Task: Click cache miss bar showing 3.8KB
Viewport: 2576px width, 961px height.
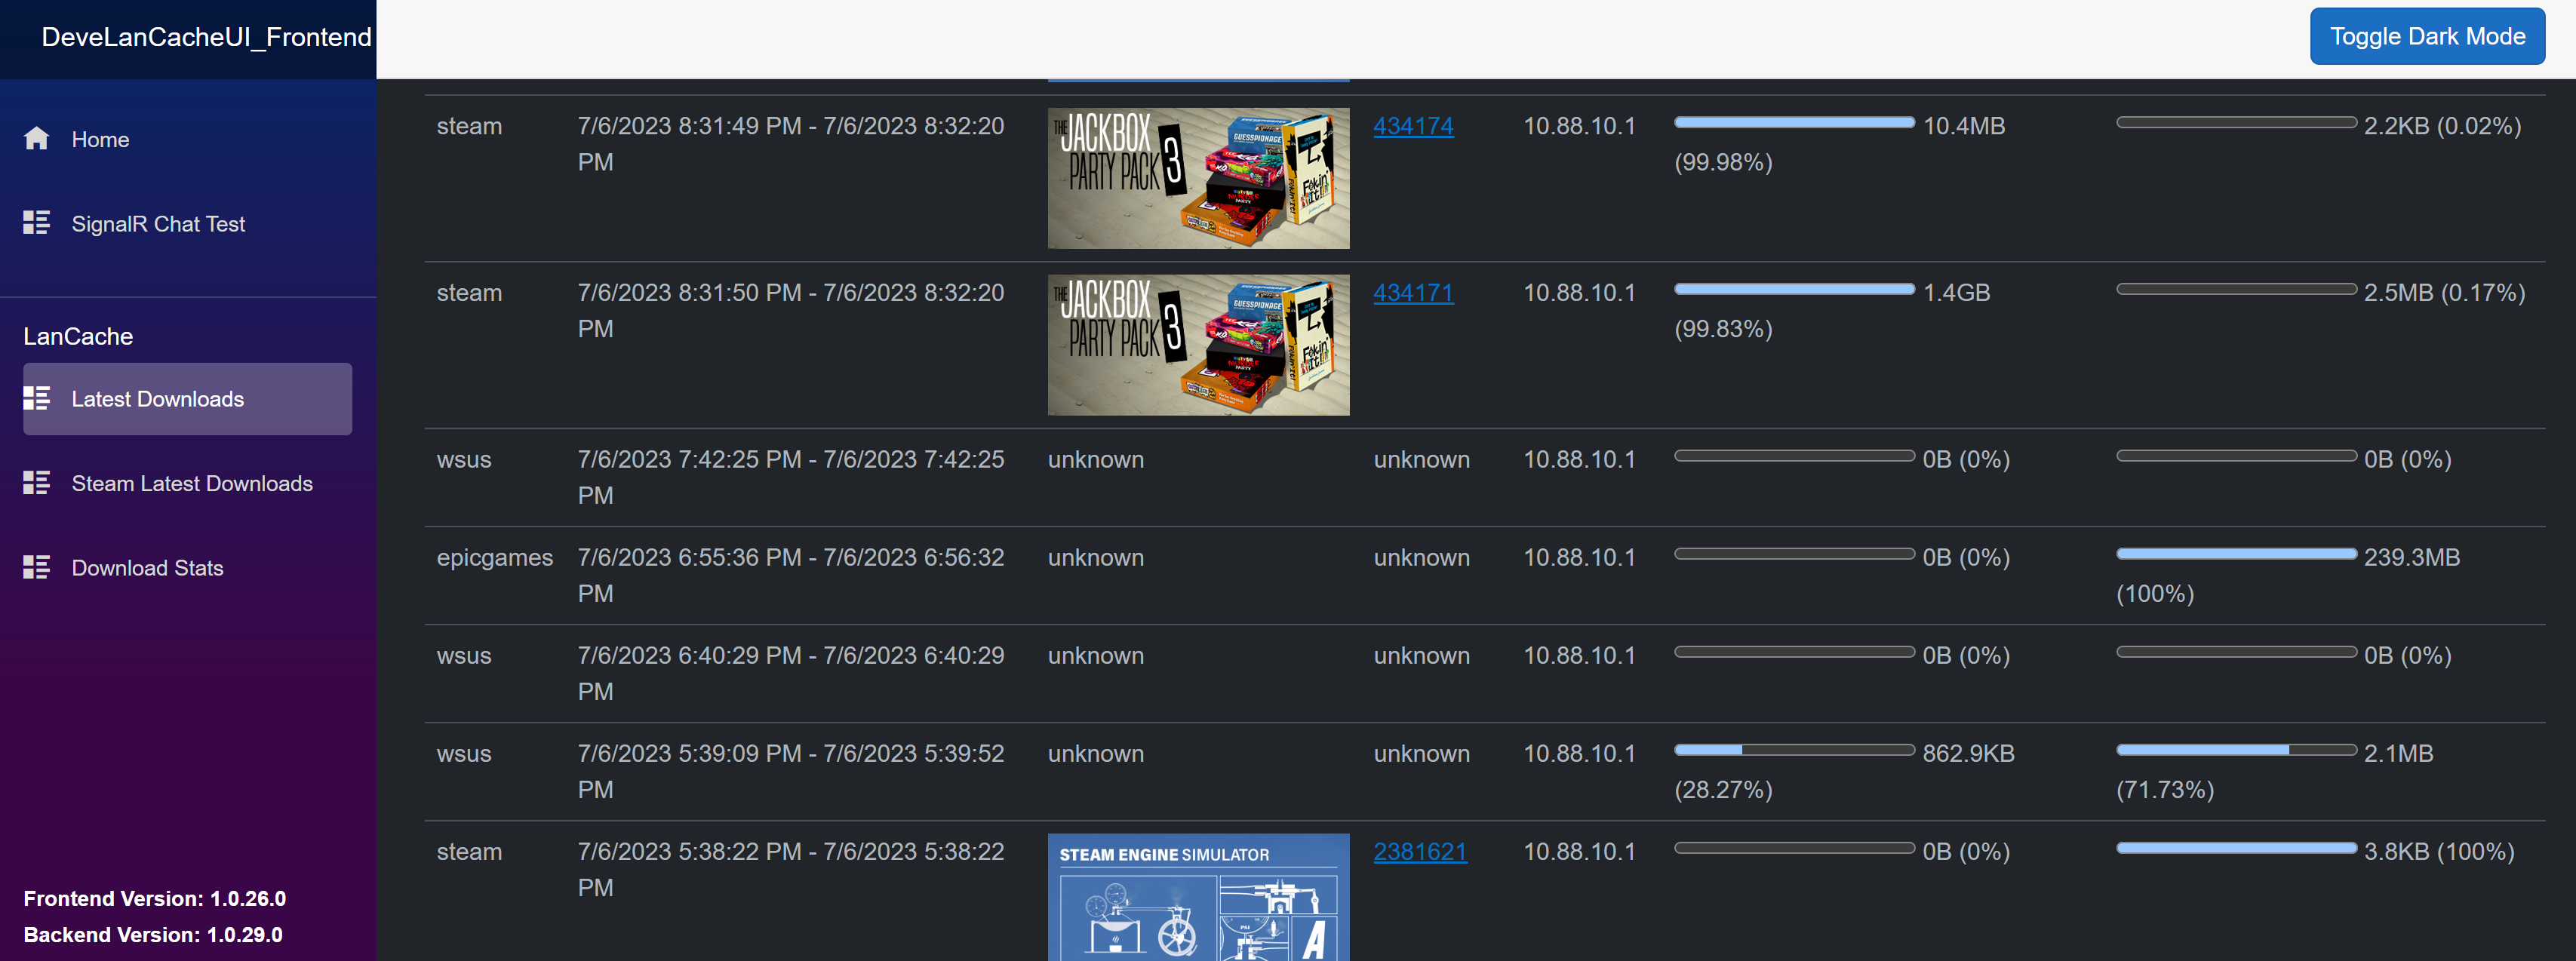Action: coord(2236,848)
